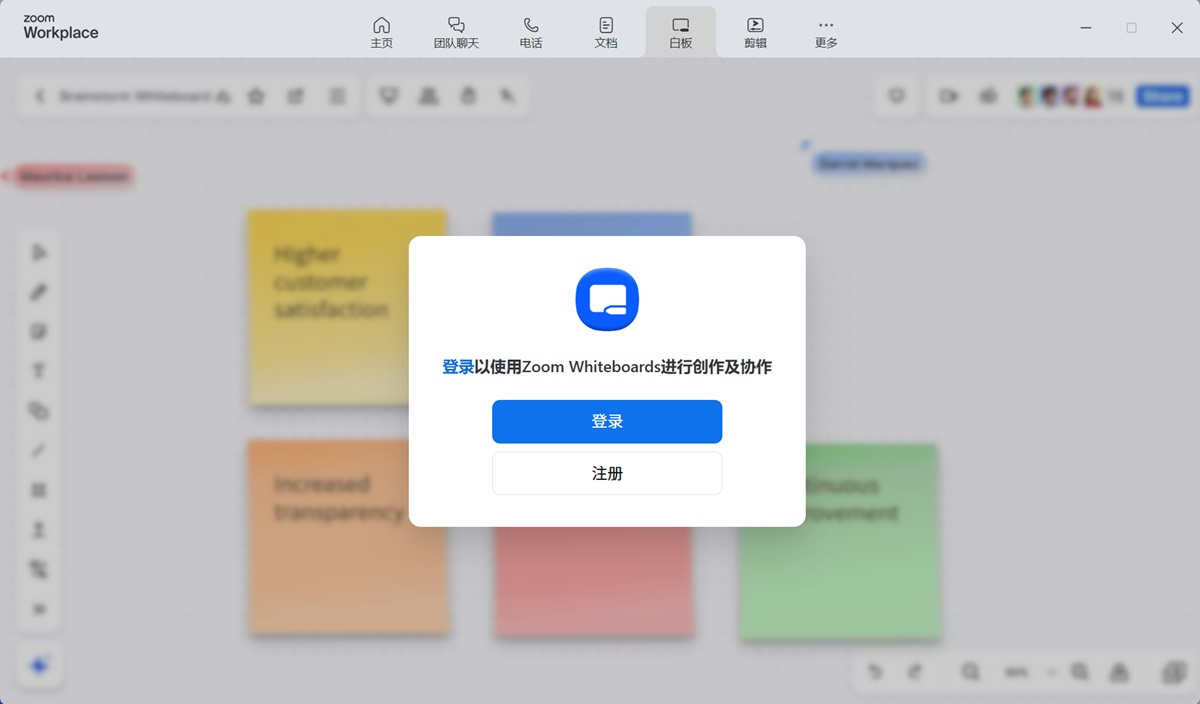Select the Text tool in the sidebar
This screenshot has height=704, width=1200.
click(x=39, y=370)
